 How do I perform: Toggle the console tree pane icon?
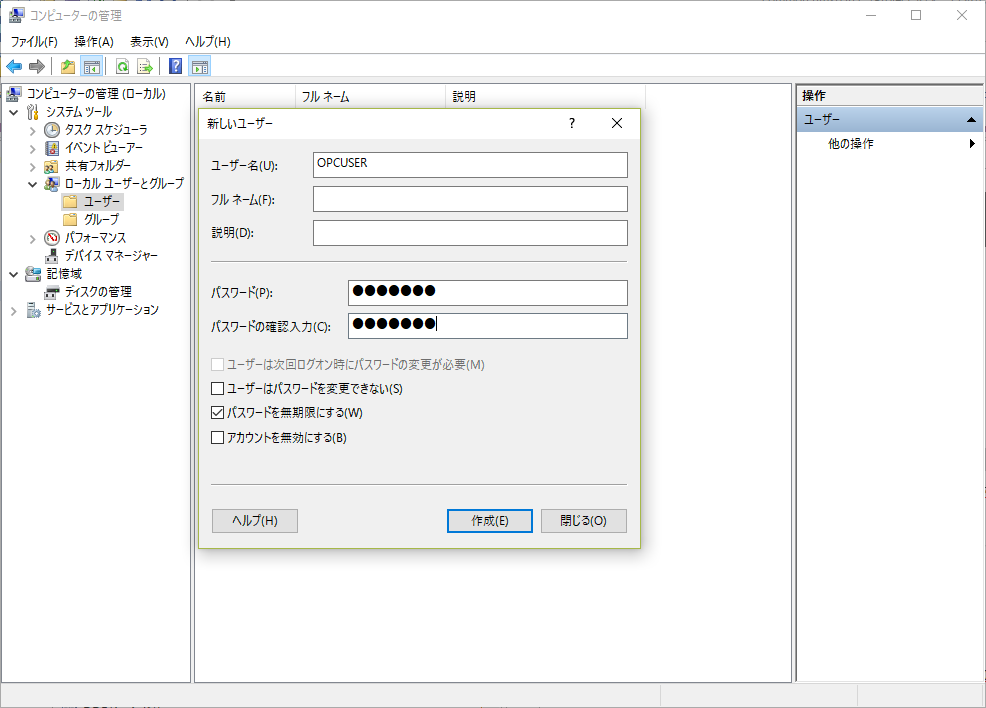(91, 66)
